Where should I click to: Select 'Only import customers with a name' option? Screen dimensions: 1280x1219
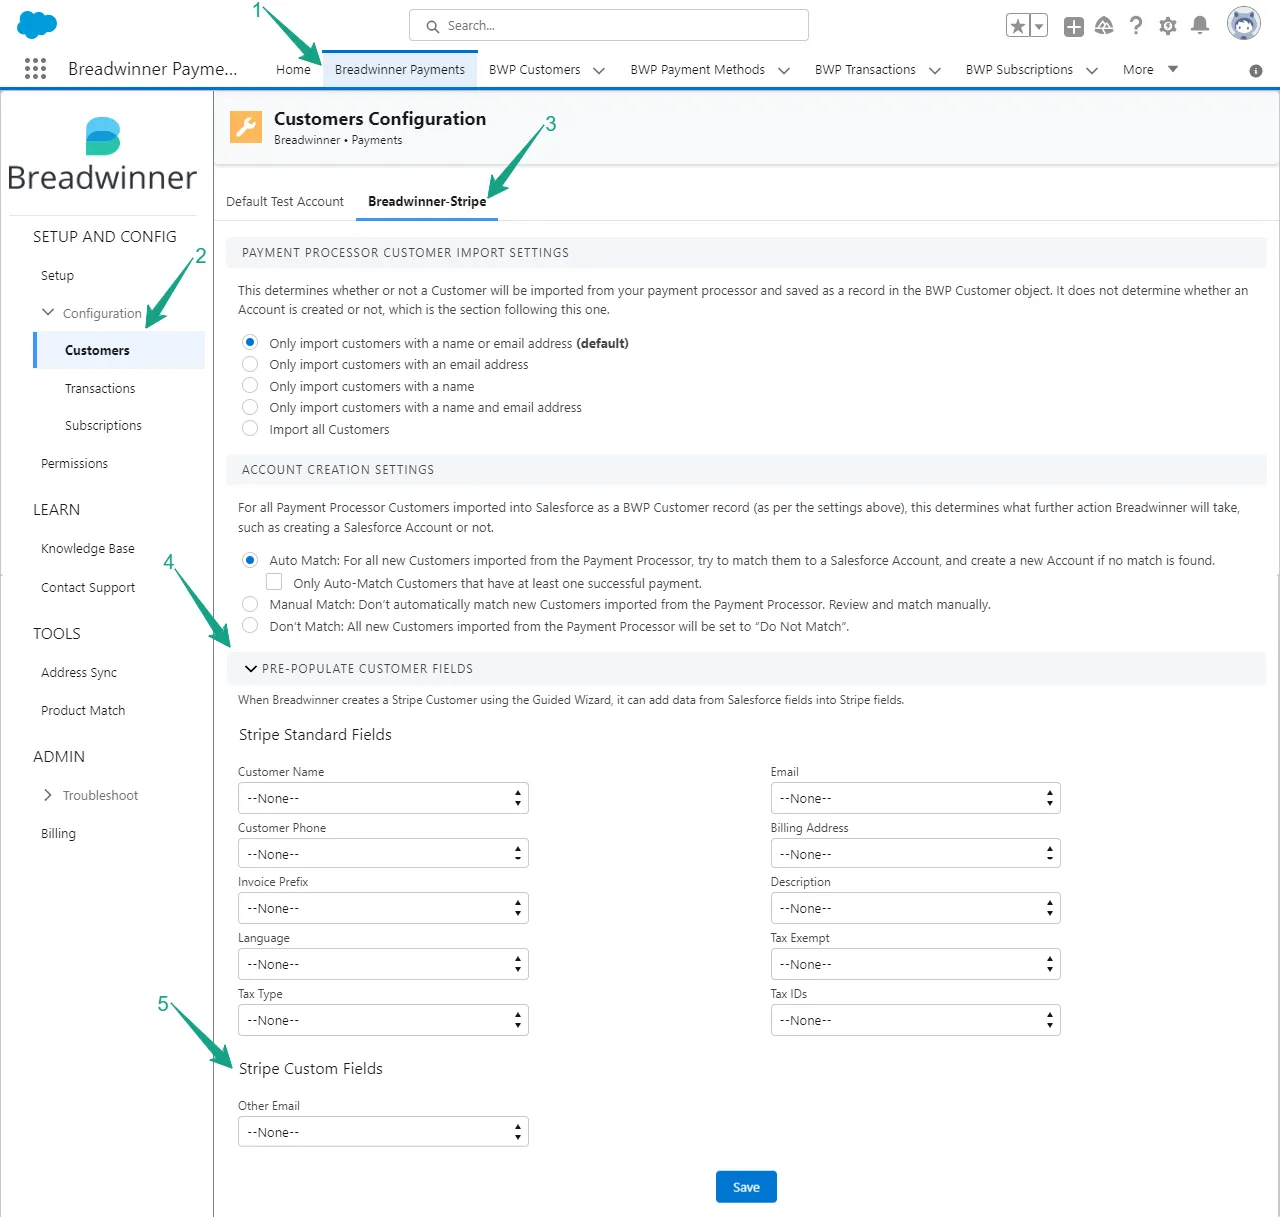pos(250,386)
